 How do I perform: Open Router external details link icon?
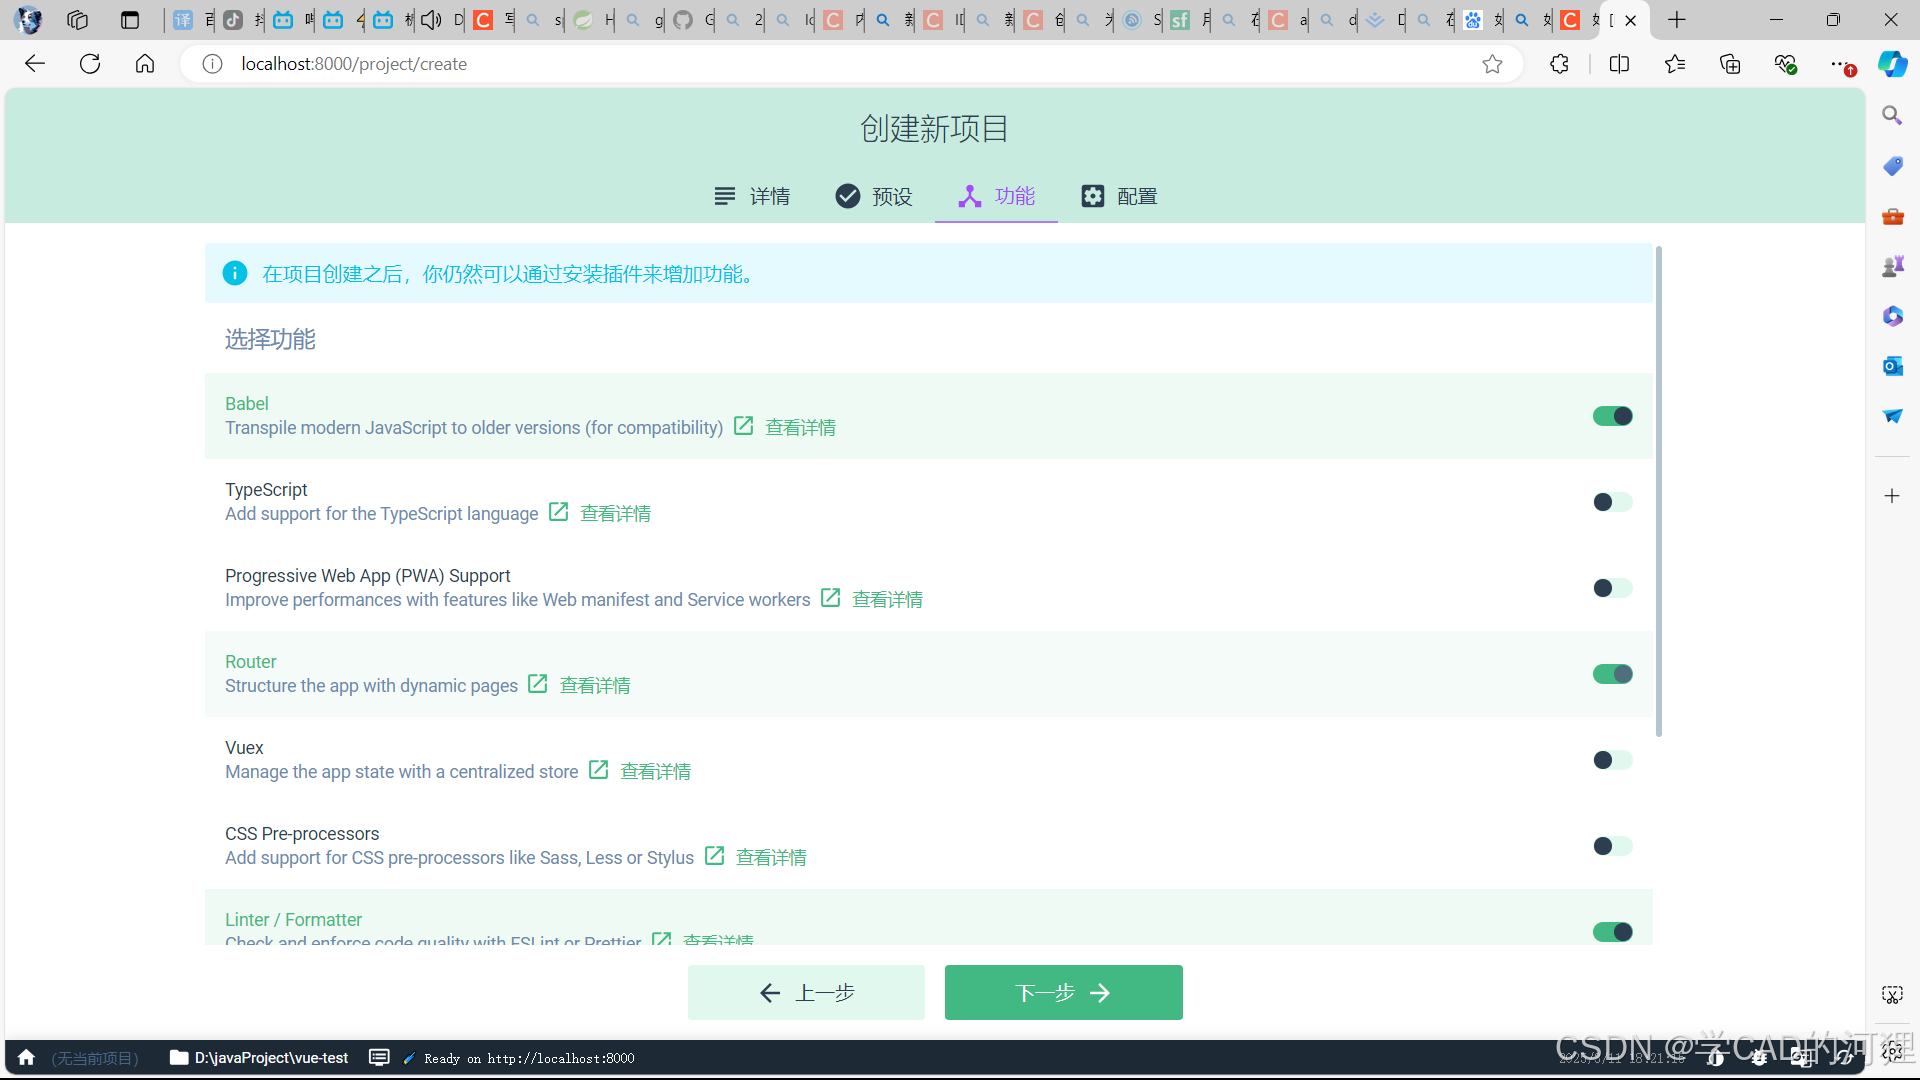tap(538, 684)
